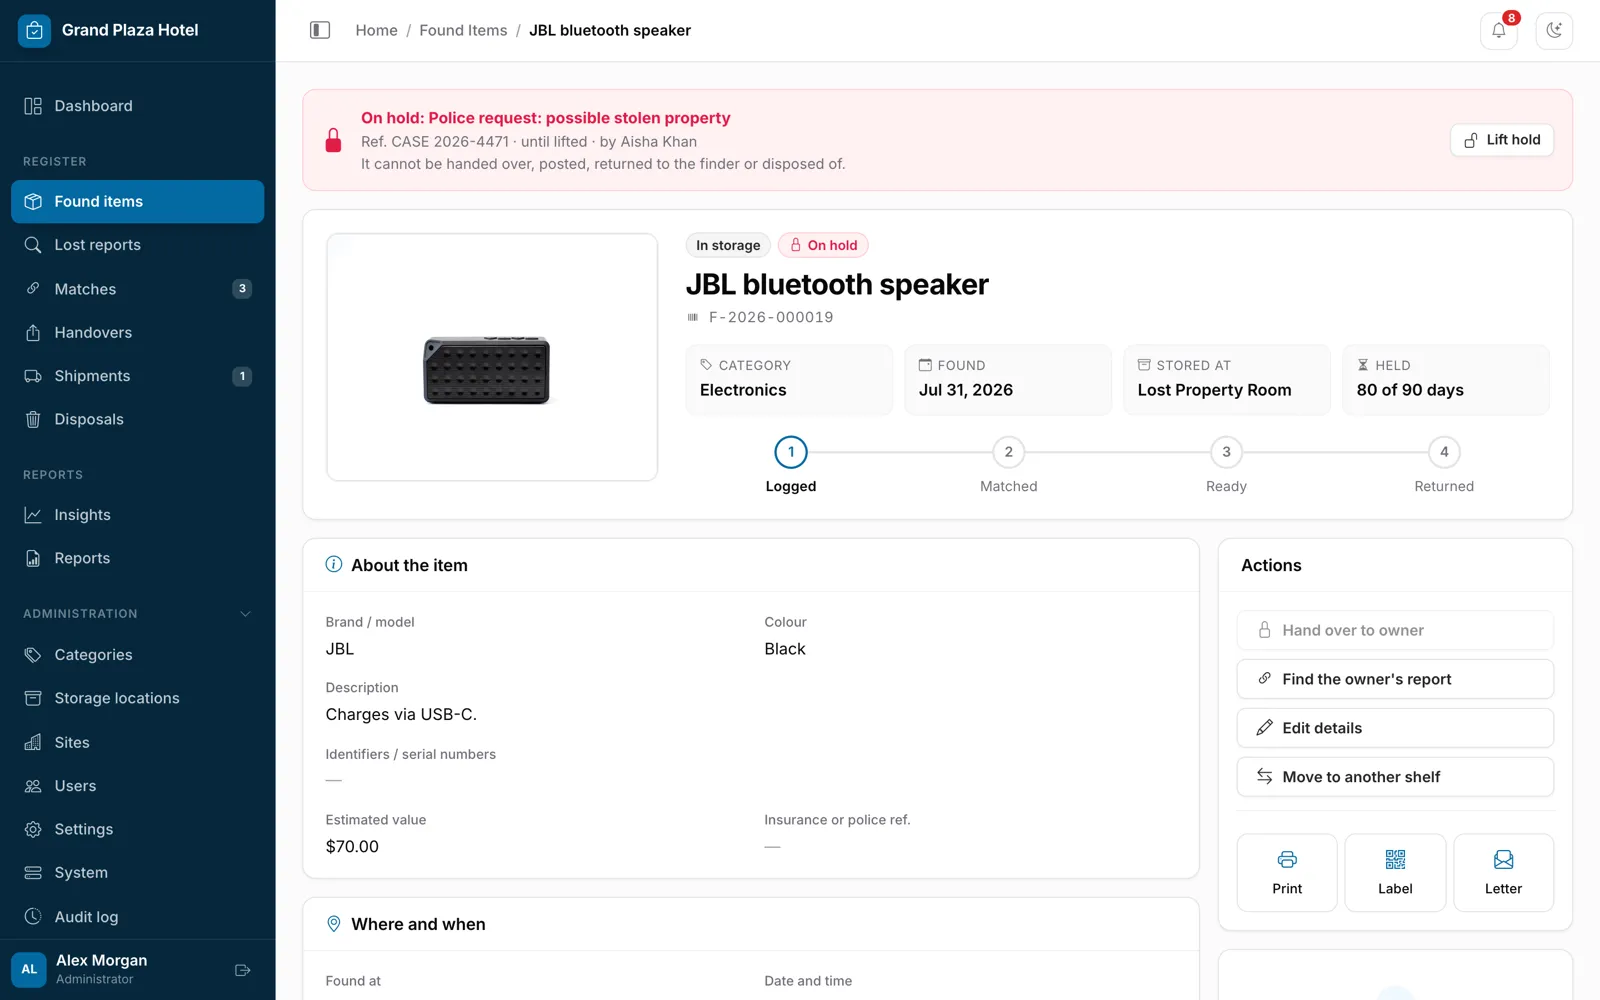Click the Print icon button
Screen dimensions: 1600x1000
tap(1287, 872)
